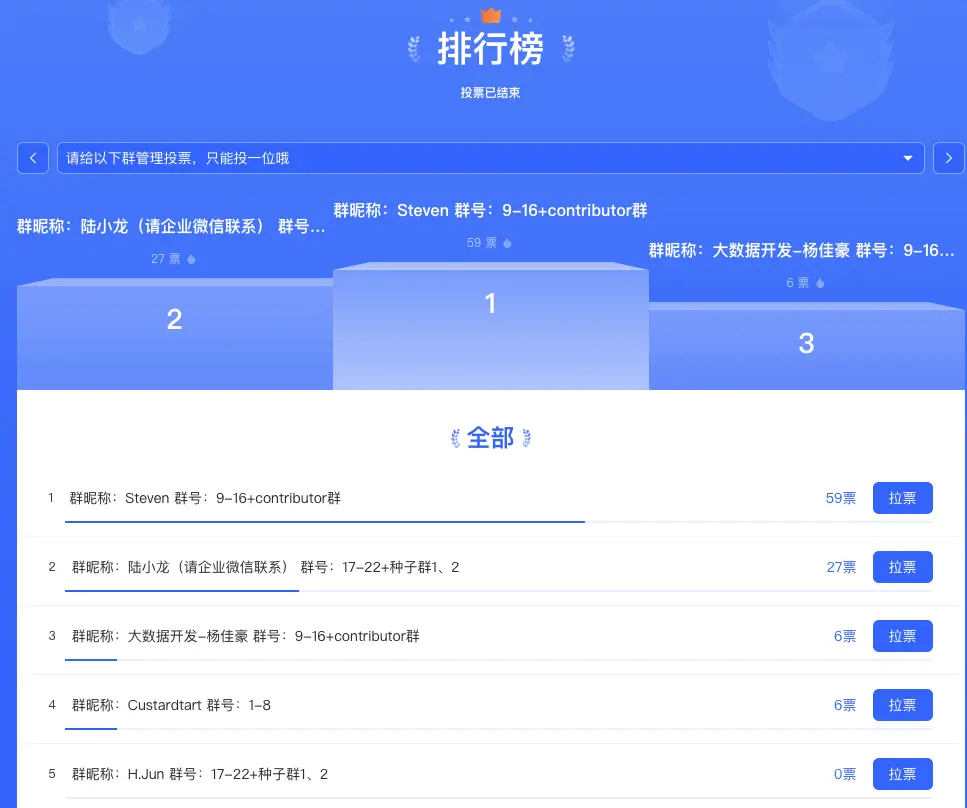Click the 27票 link on 陆小龙's row
967x808 pixels.
point(840,567)
